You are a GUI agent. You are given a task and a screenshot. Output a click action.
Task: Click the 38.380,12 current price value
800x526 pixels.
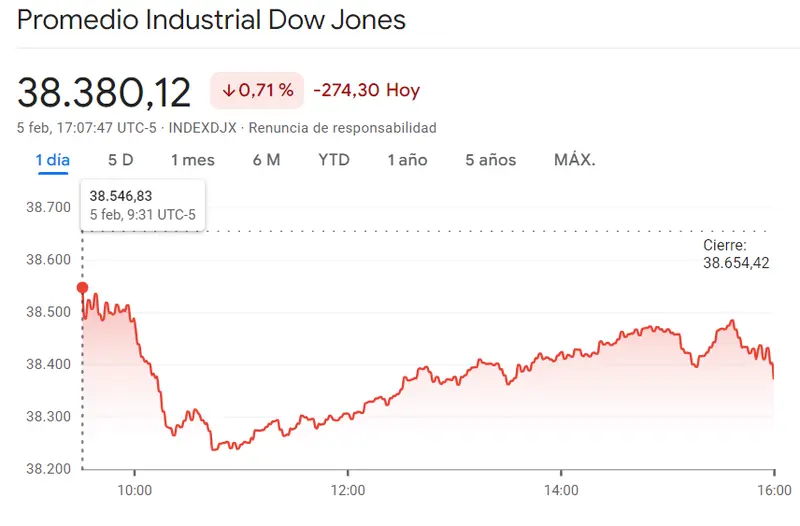coord(104,92)
